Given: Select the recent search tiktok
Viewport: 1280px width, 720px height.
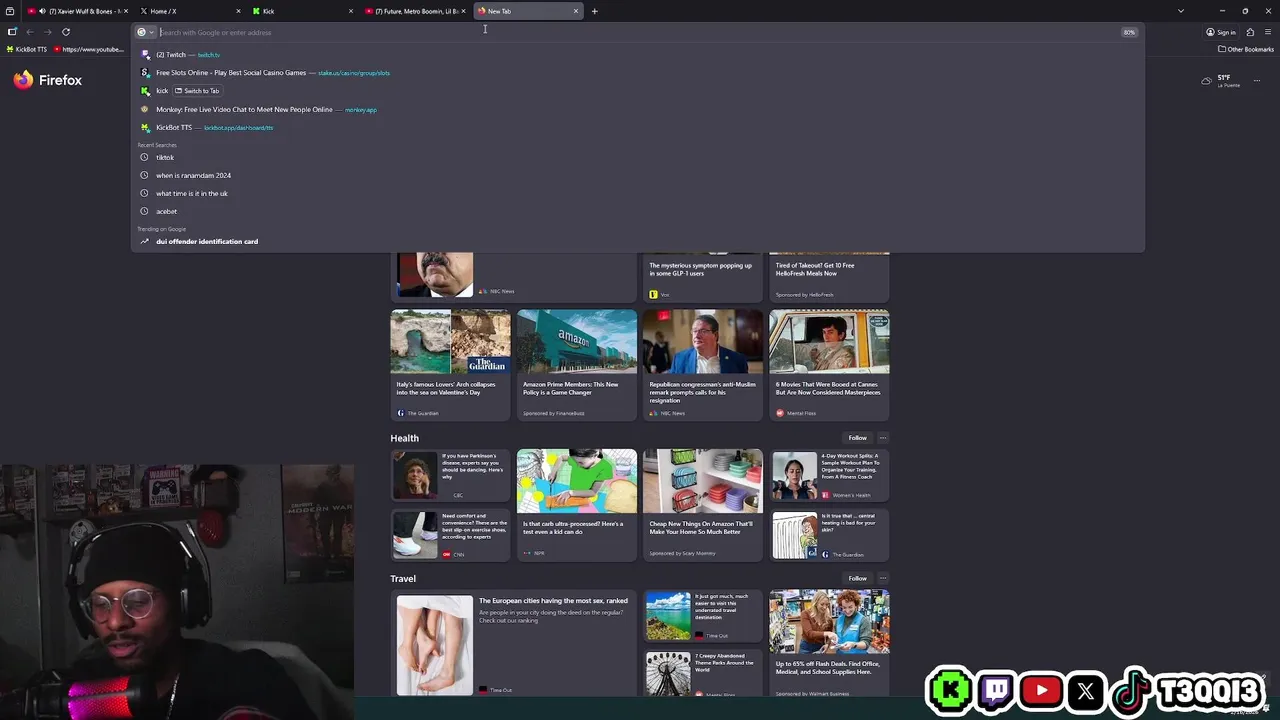Looking at the screenshot, I should click(x=638, y=157).
